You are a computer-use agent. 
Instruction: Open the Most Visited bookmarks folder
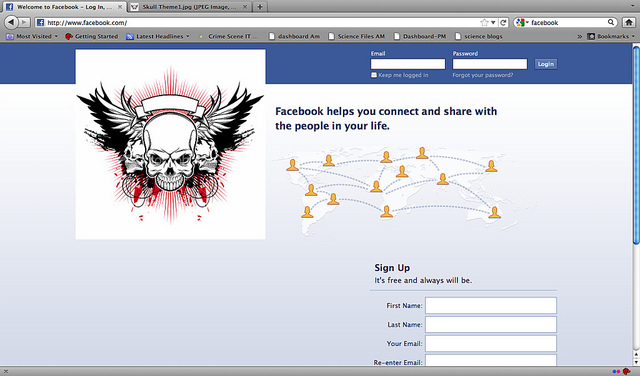pos(32,36)
